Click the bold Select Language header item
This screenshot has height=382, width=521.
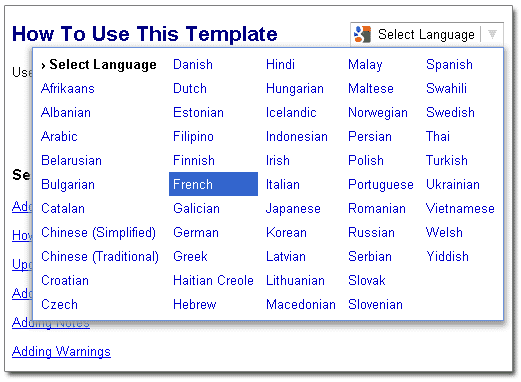(99, 65)
